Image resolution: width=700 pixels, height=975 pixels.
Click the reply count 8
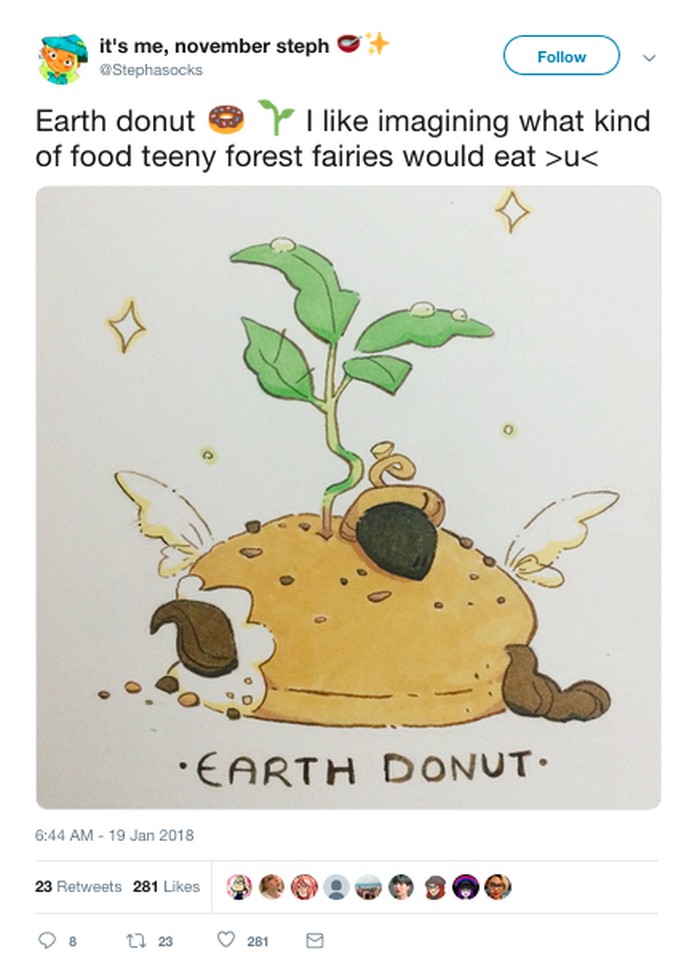pyautogui.click(x=73, y=942)
